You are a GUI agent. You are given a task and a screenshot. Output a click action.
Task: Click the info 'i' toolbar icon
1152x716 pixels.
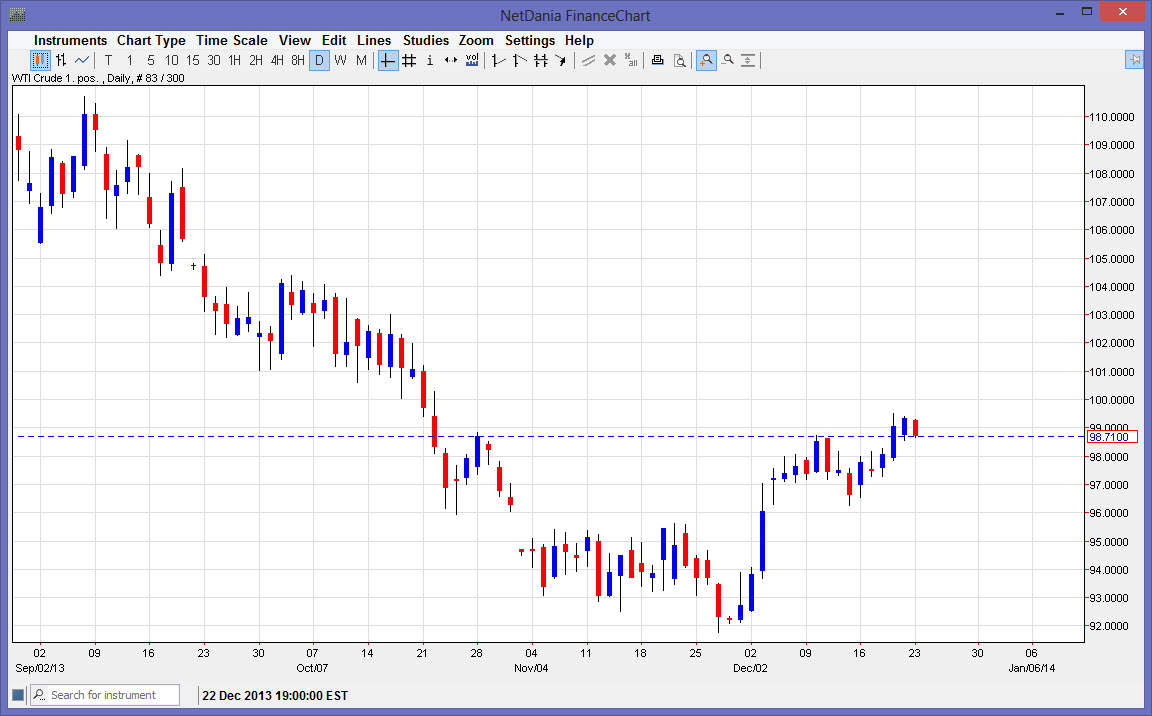tap(430, 60)
